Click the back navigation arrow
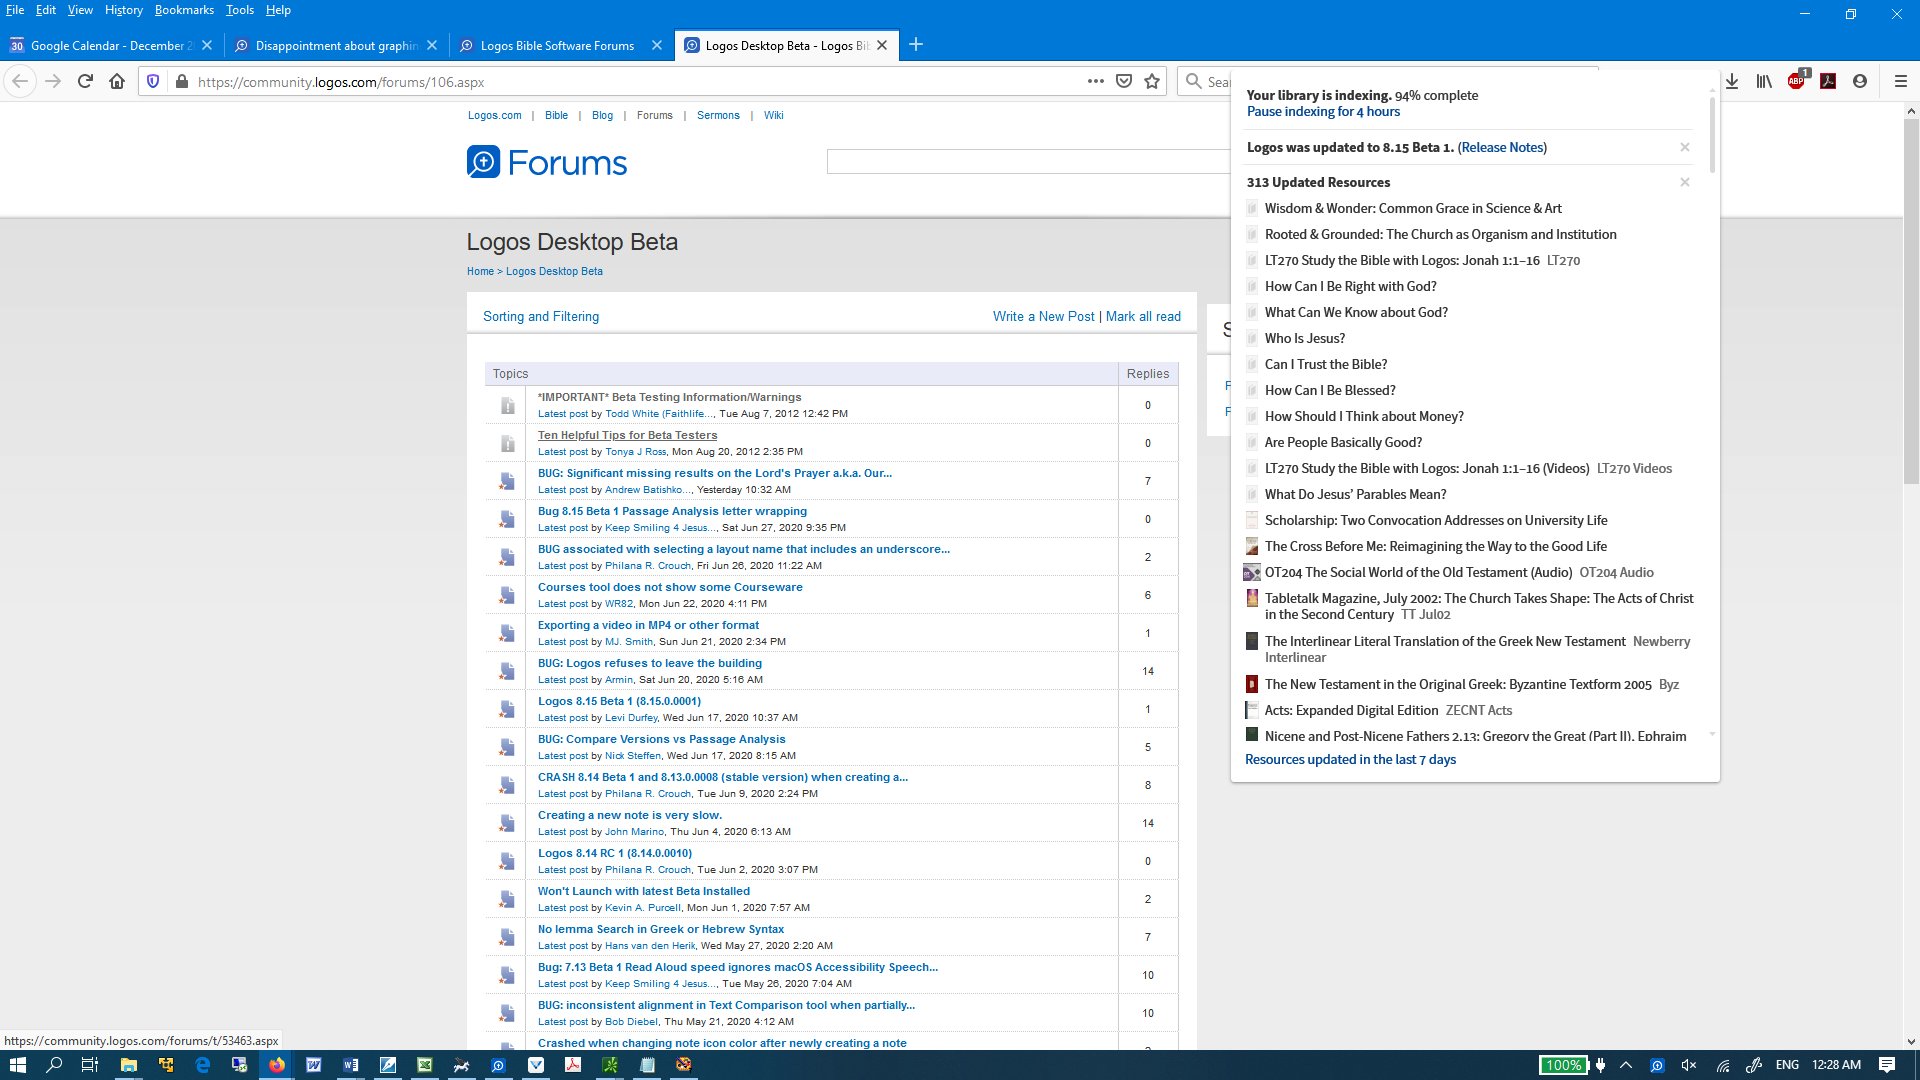1920x1080 pixels. tap(21, 81)
